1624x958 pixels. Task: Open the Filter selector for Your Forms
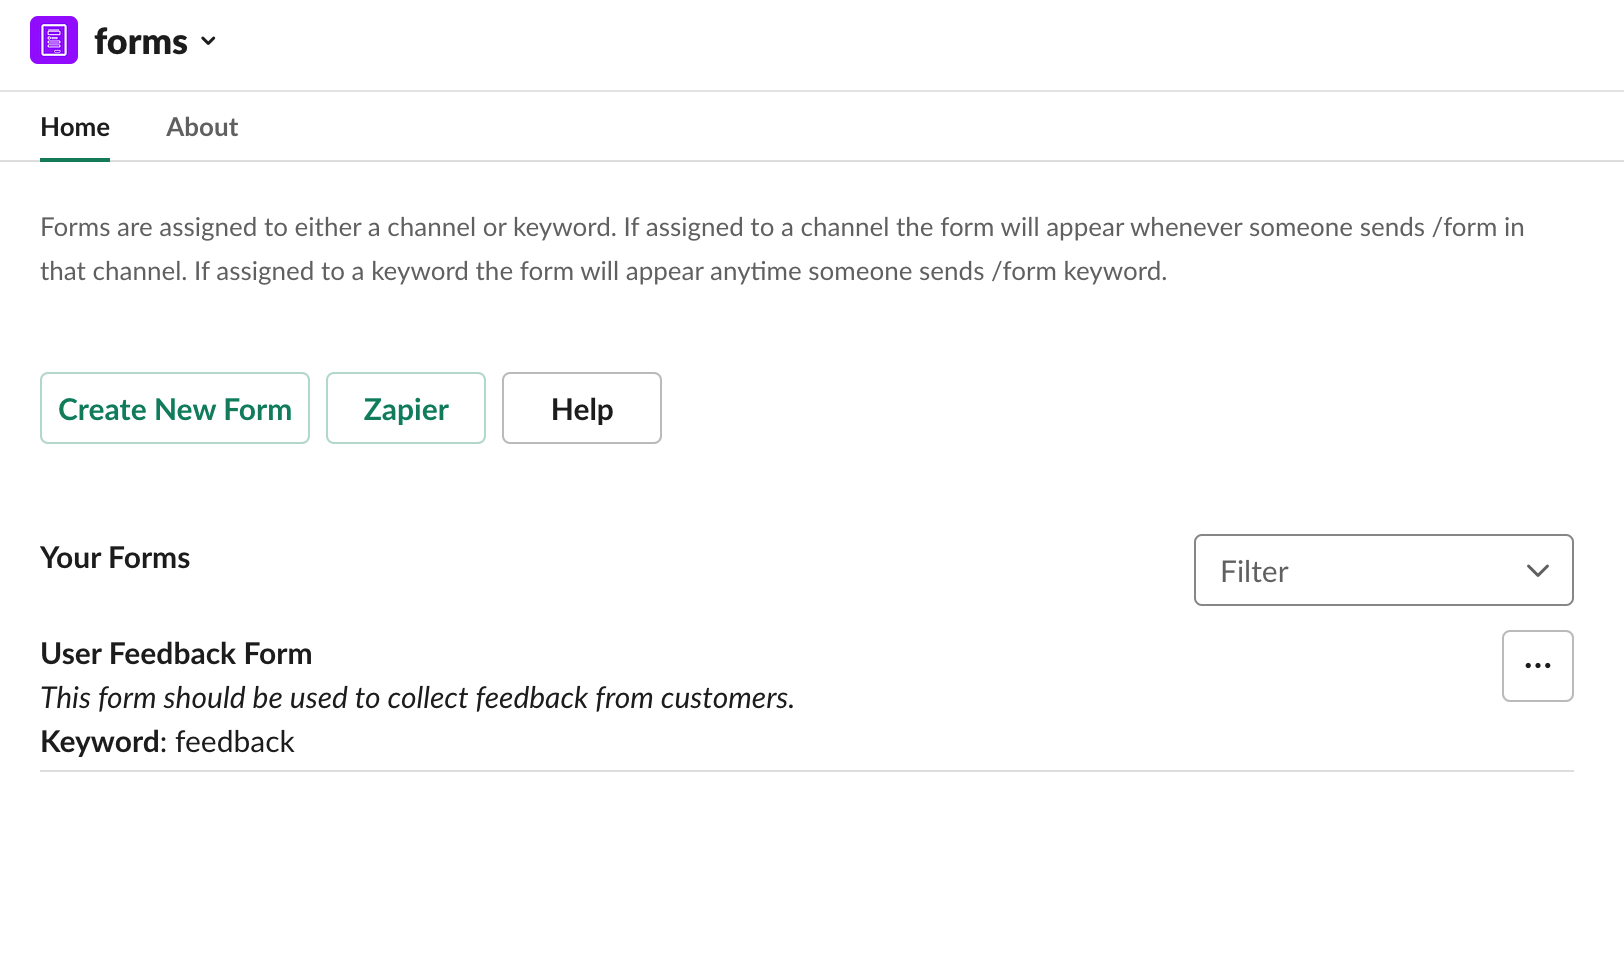(1383, 570)
